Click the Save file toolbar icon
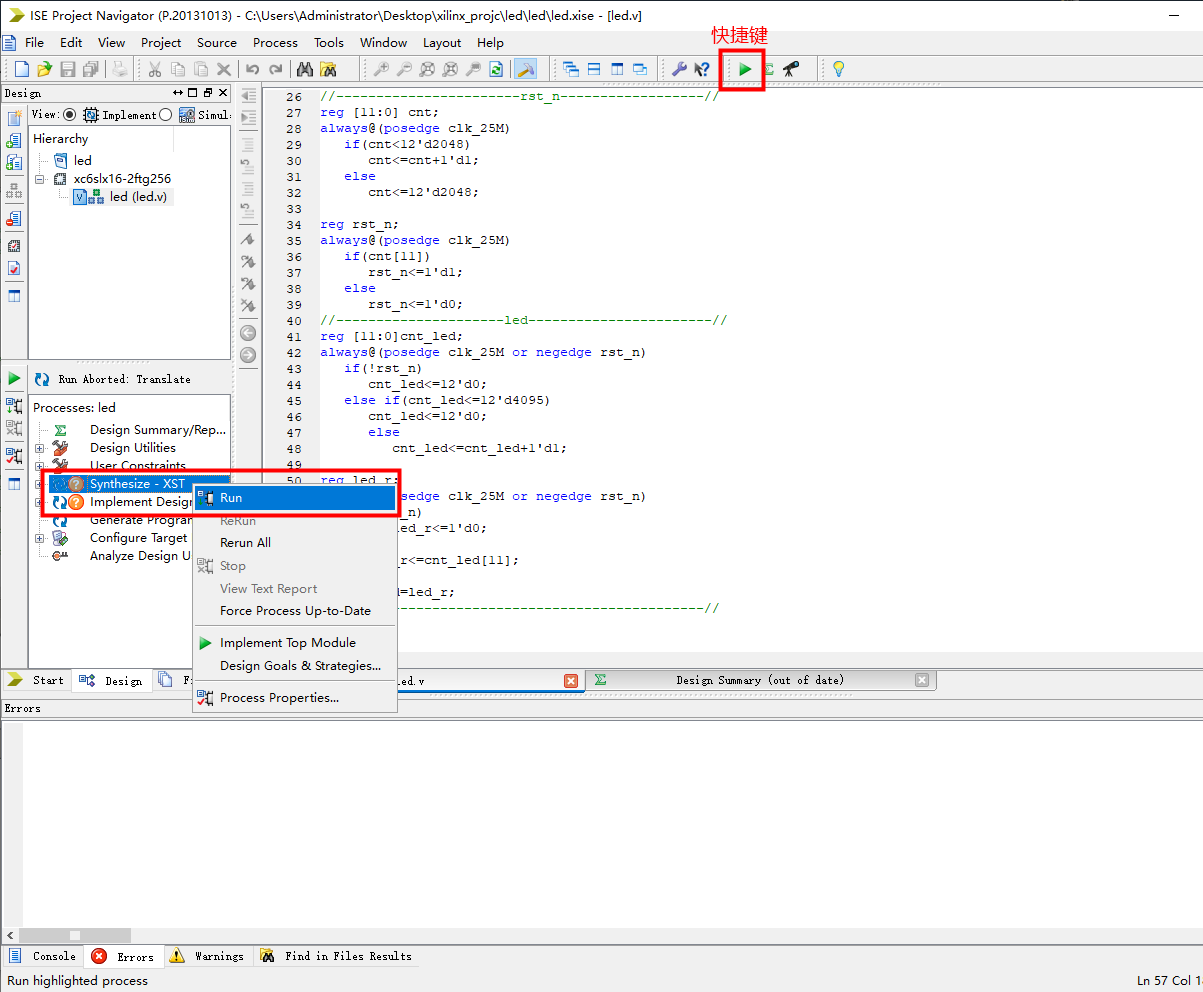Screen dimensions: 1203x992 [x=68, y=69]
